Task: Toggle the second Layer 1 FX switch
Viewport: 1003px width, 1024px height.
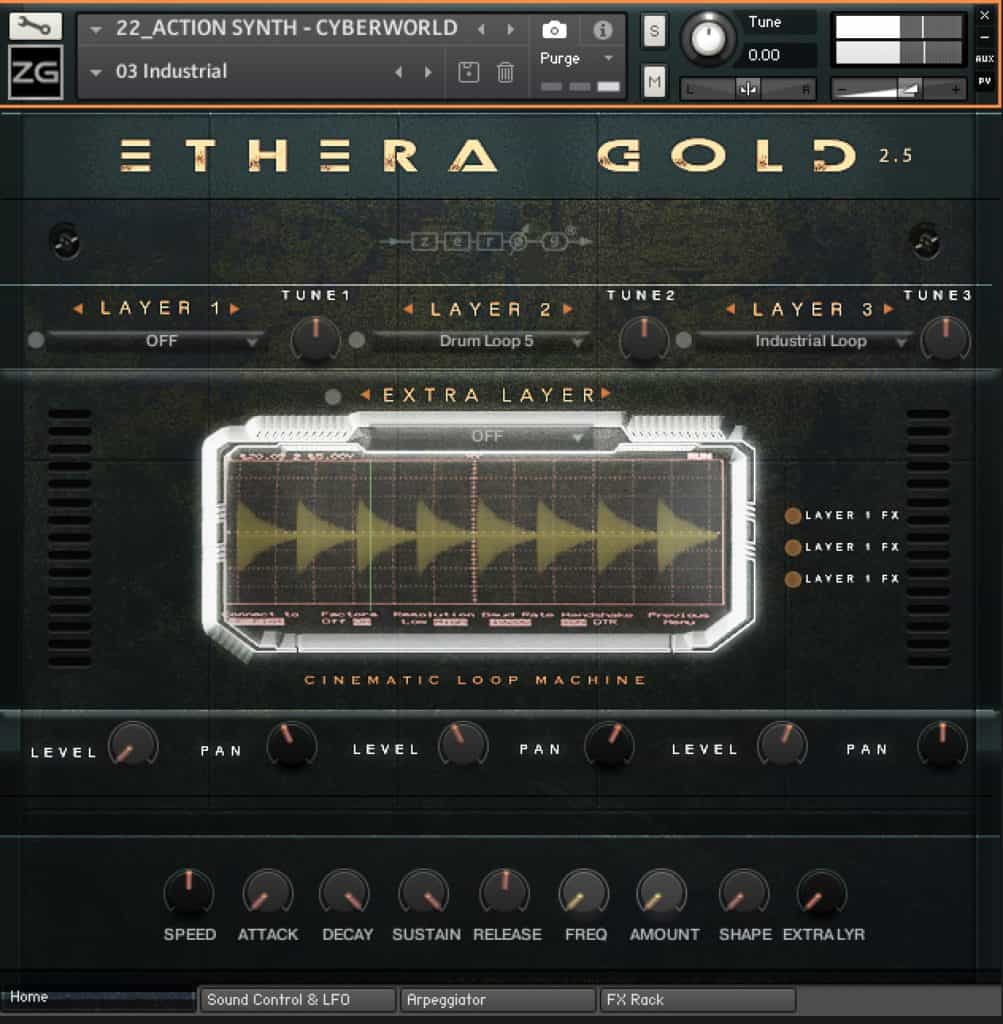Action: coord(793,547)
